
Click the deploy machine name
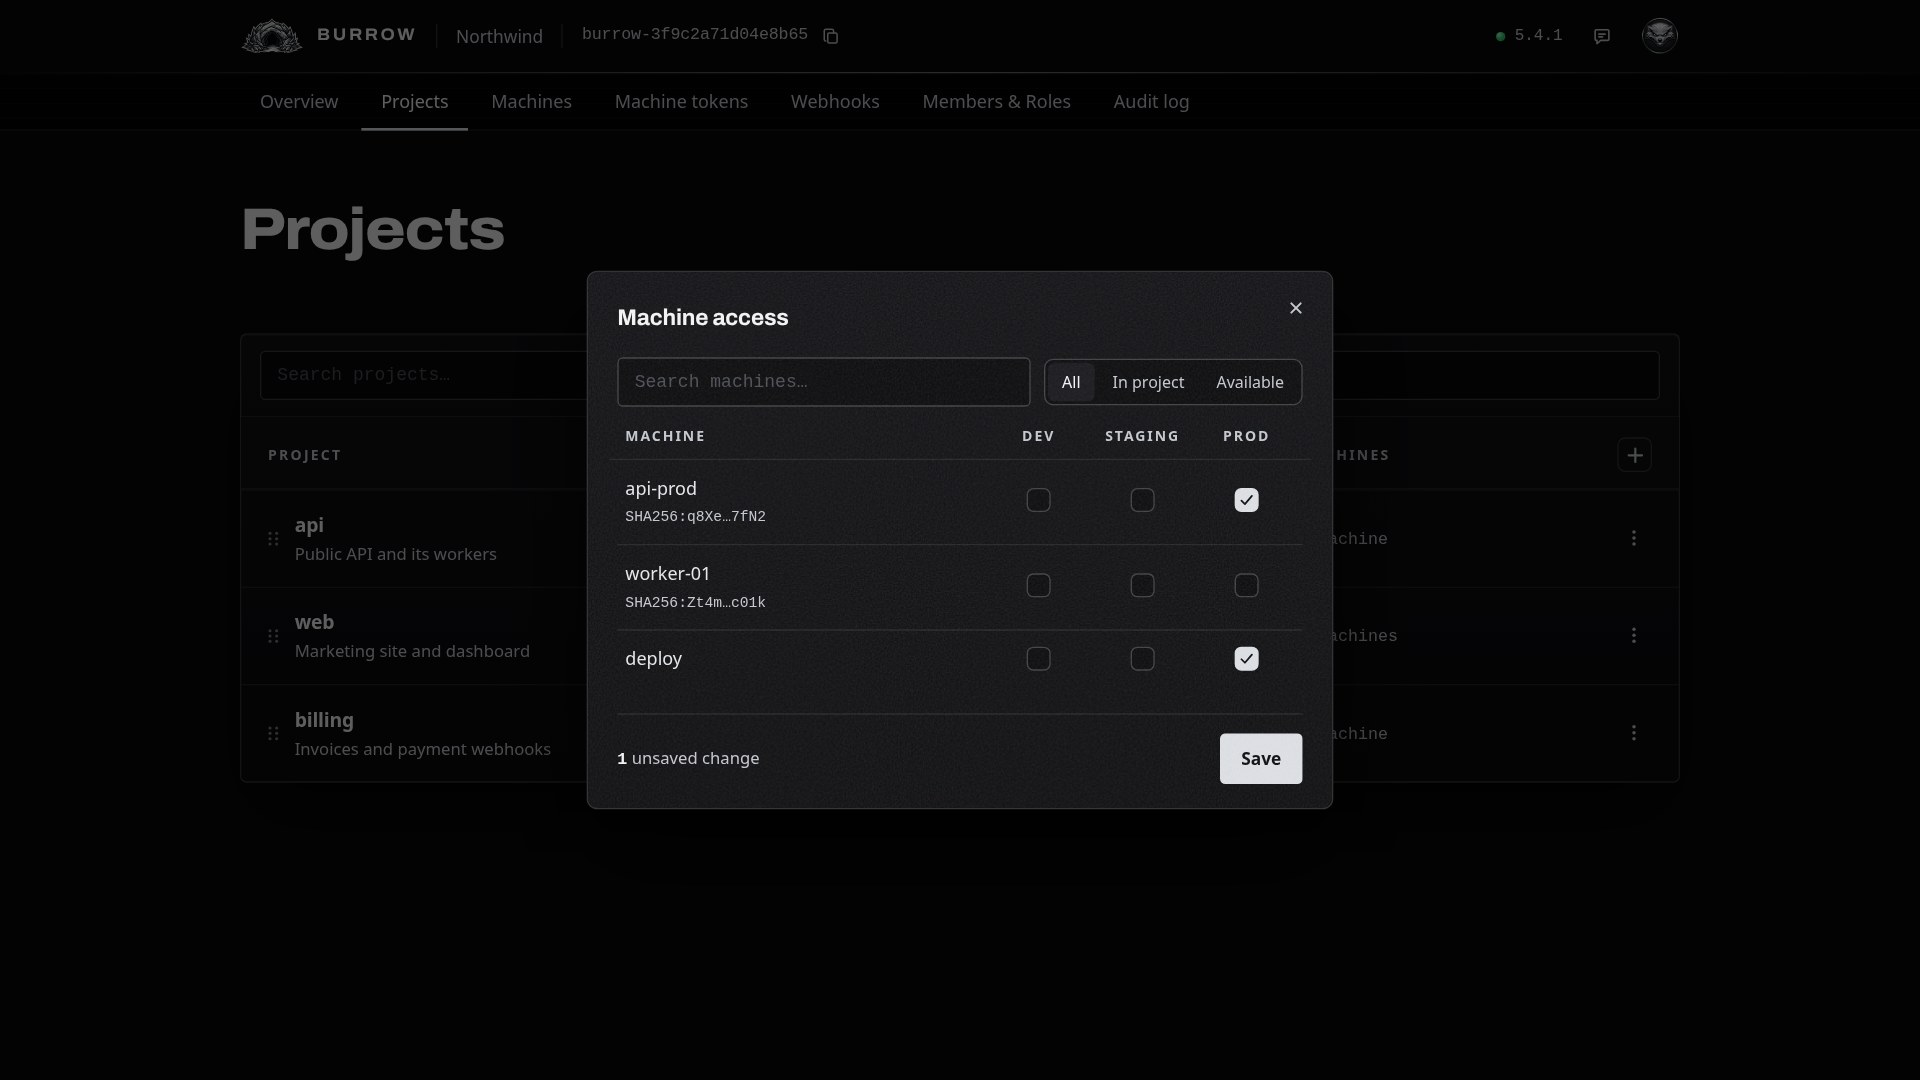(x=653, y=659)
